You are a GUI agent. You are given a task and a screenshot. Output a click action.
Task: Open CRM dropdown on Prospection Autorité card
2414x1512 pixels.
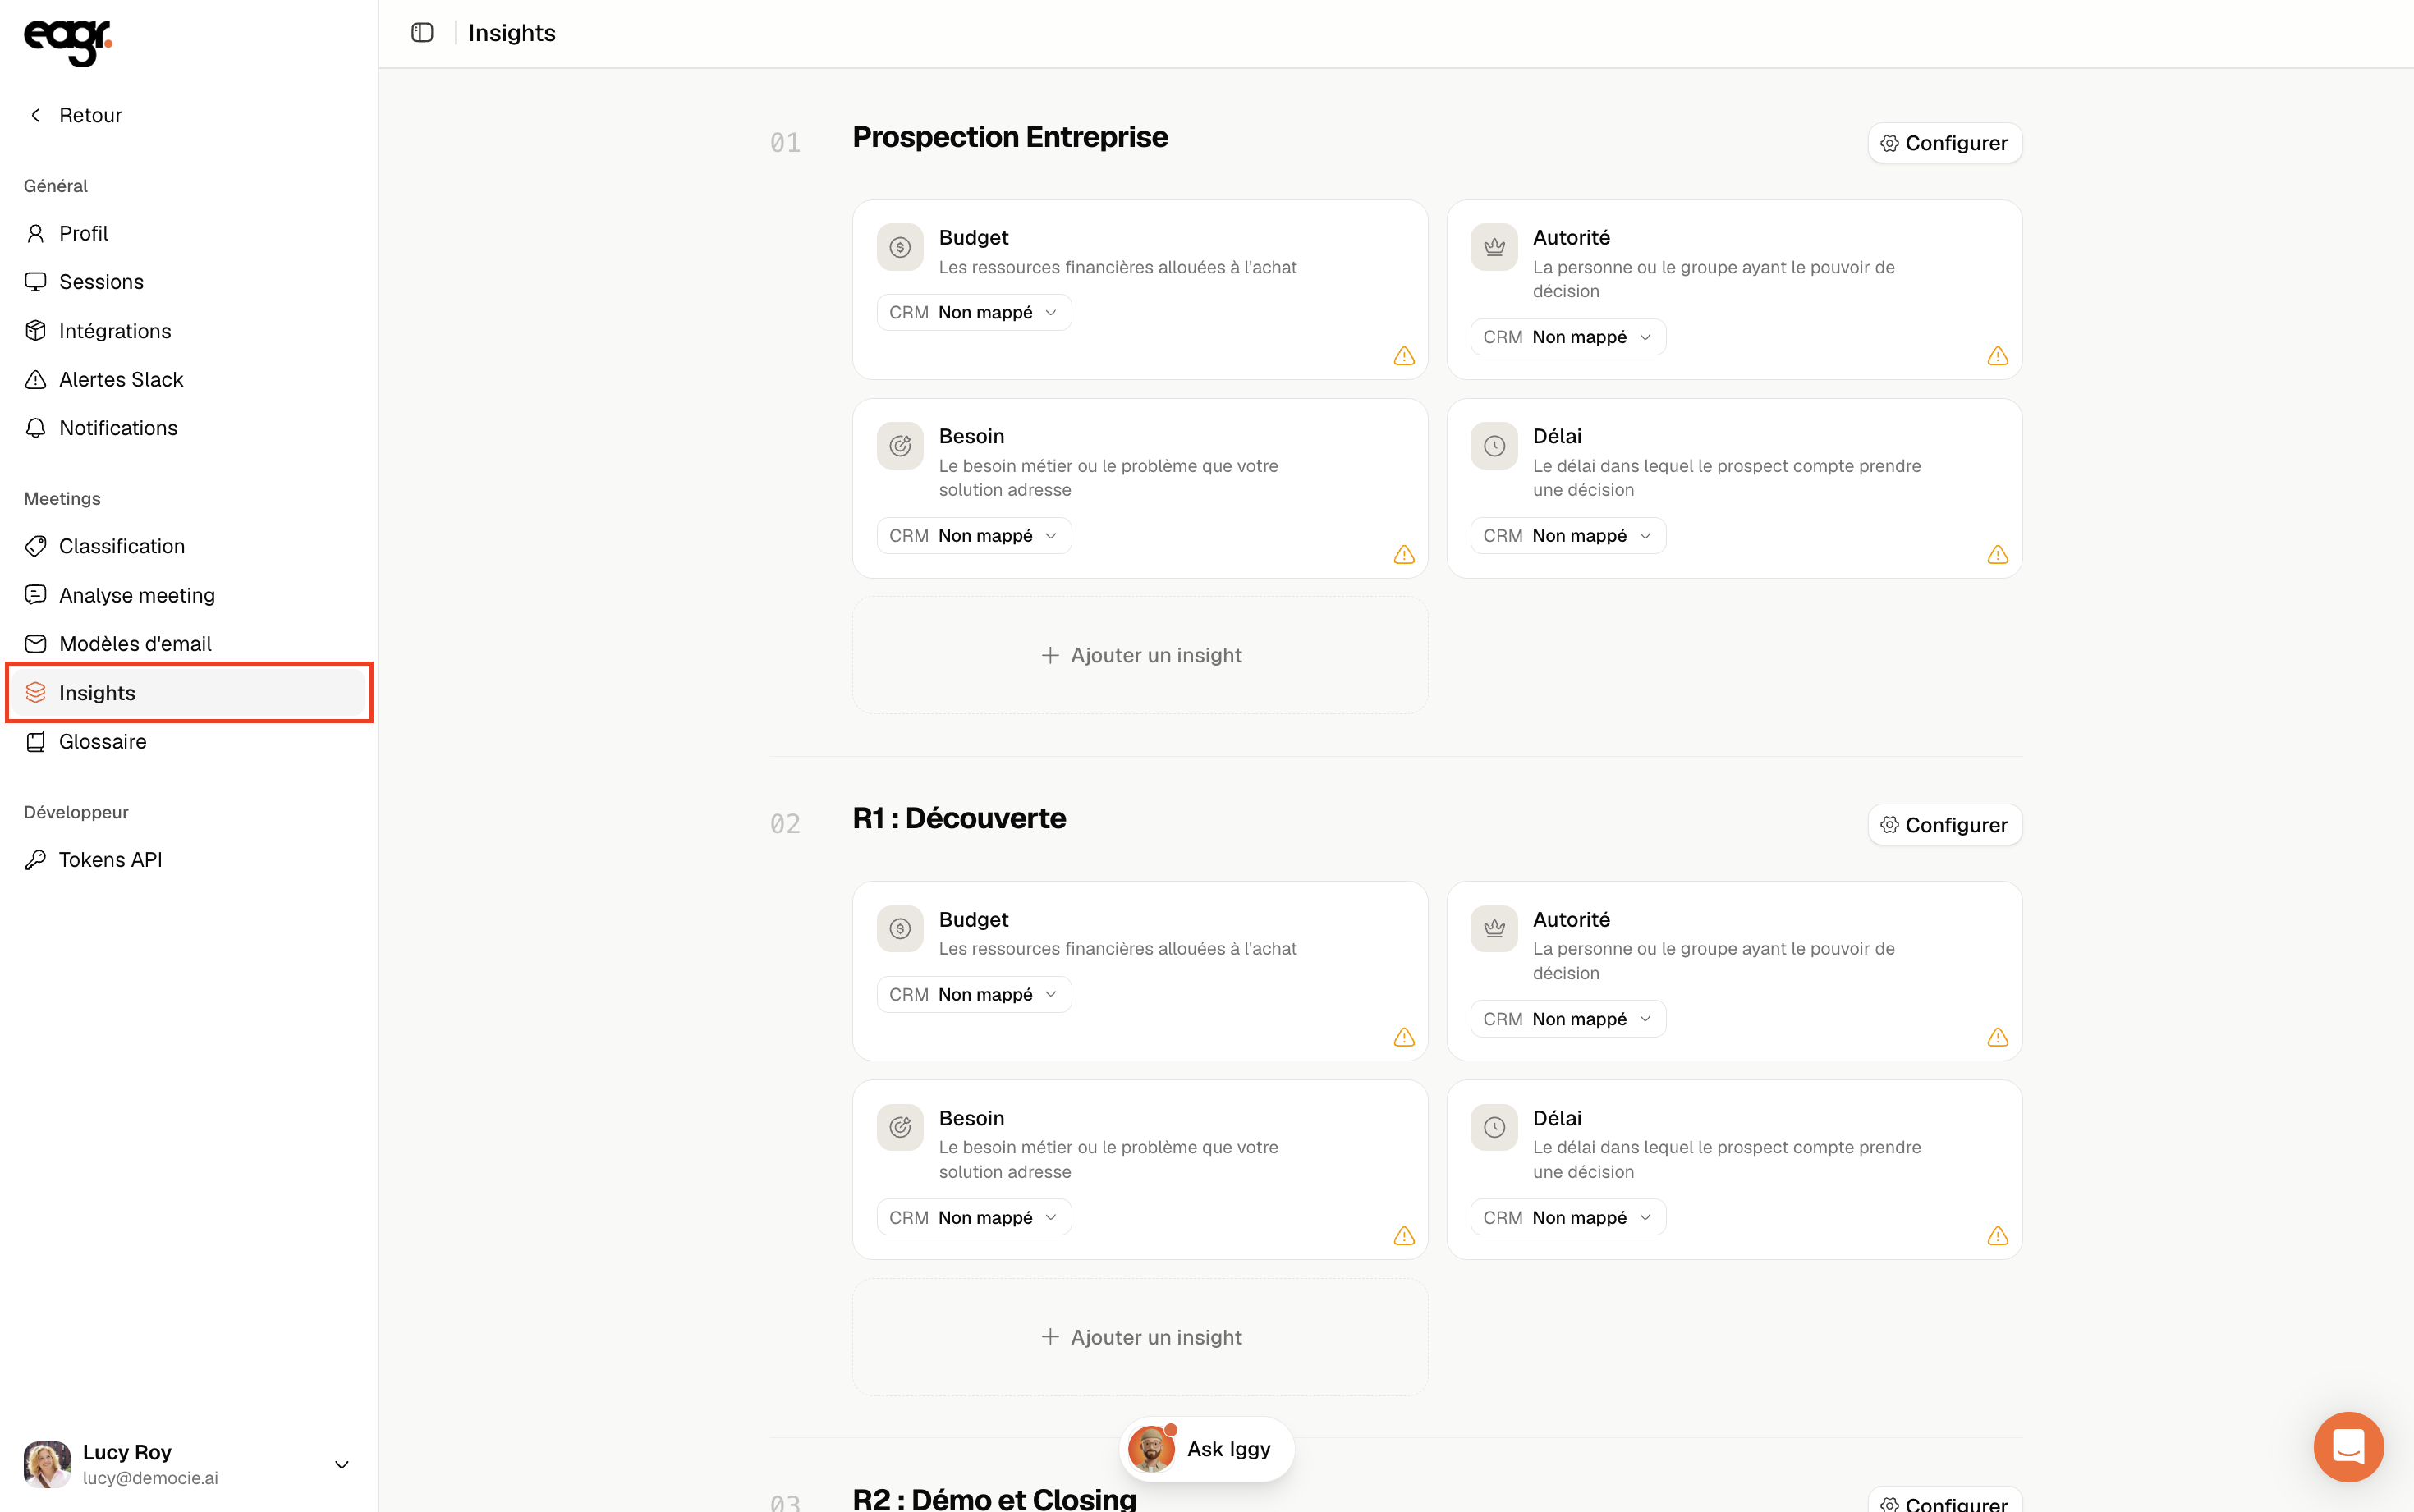(x=1568, y=337)
